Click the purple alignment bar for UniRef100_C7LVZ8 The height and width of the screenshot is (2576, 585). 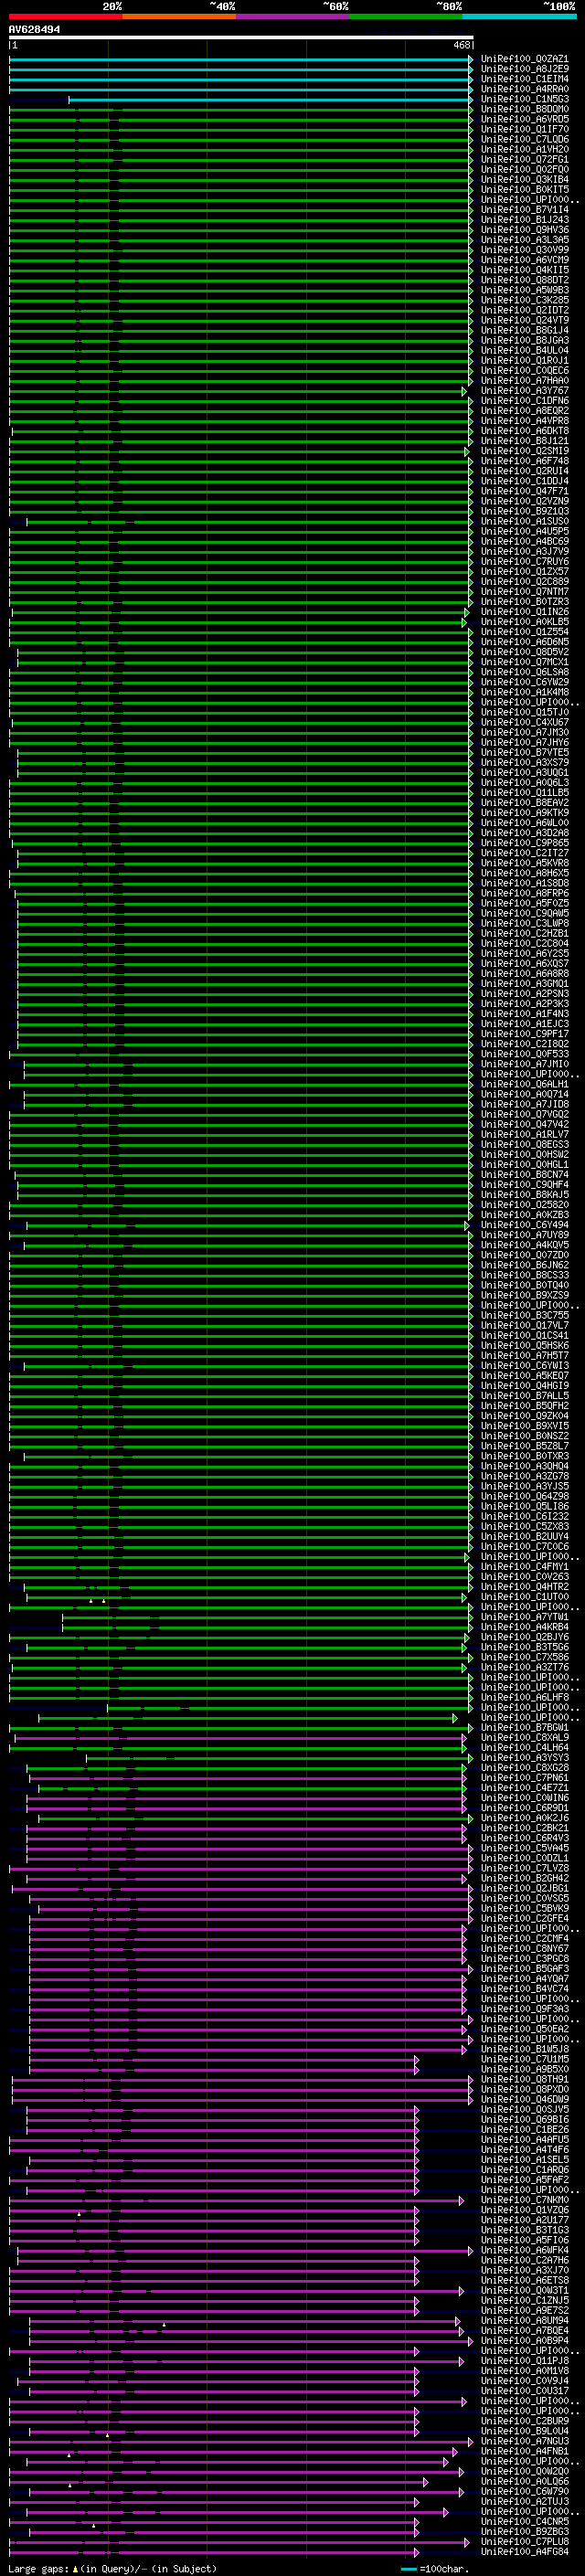pos(241,1868)
